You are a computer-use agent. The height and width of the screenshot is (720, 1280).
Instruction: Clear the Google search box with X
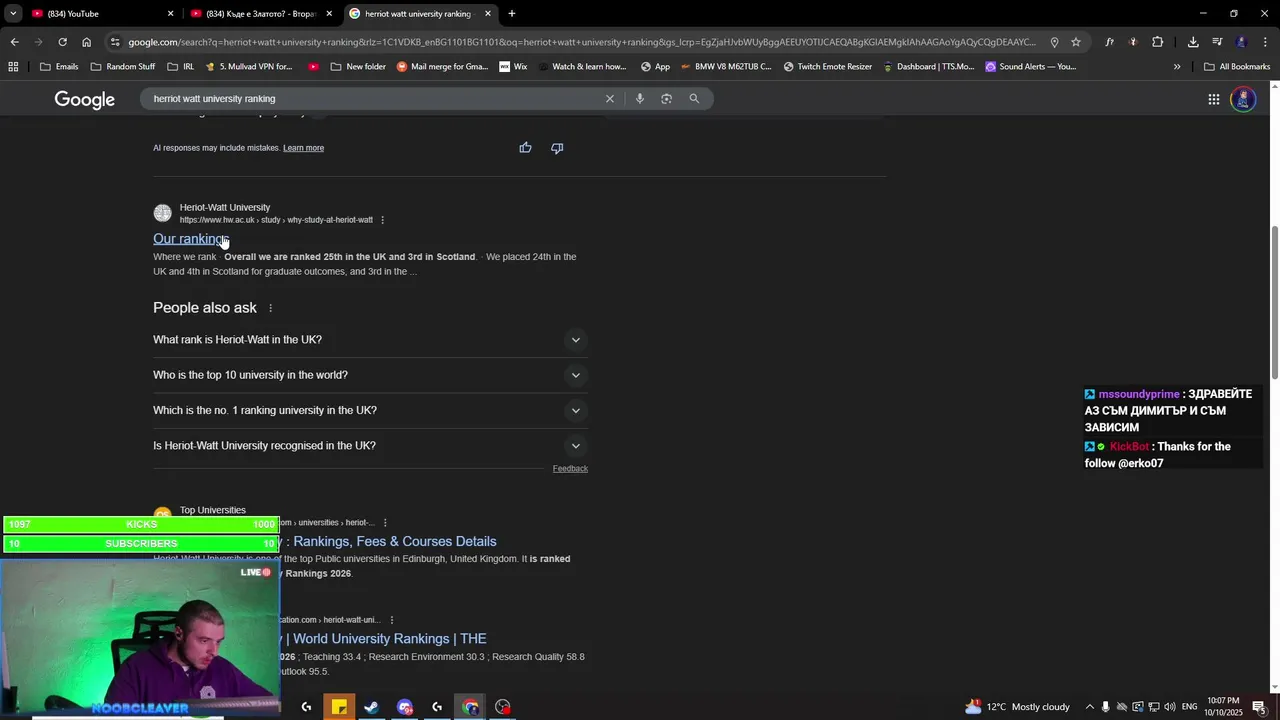609,98
